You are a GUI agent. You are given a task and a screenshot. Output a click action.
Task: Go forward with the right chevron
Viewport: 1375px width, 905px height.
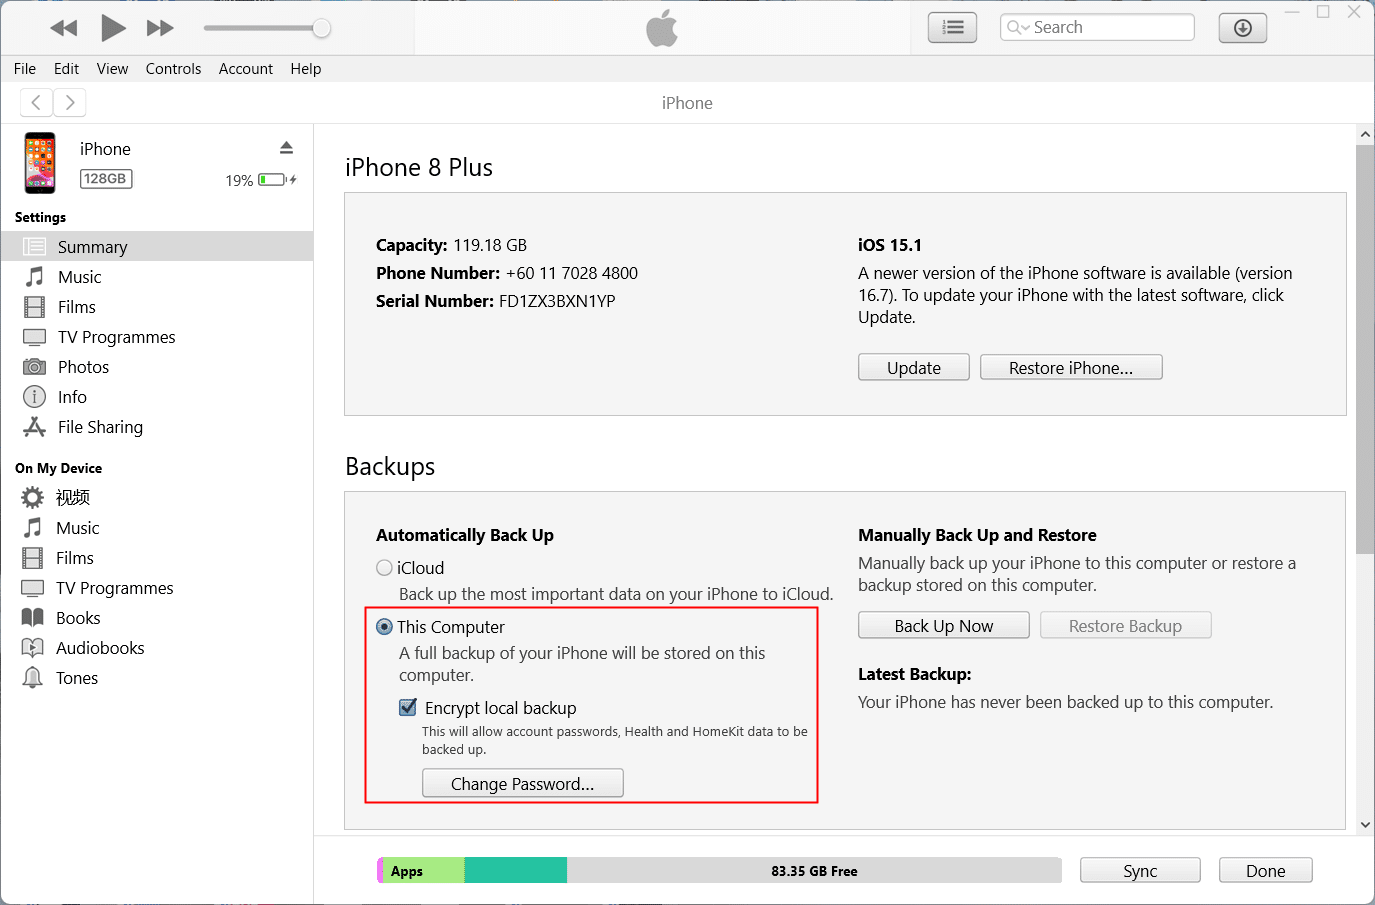(x=69, y=102)
